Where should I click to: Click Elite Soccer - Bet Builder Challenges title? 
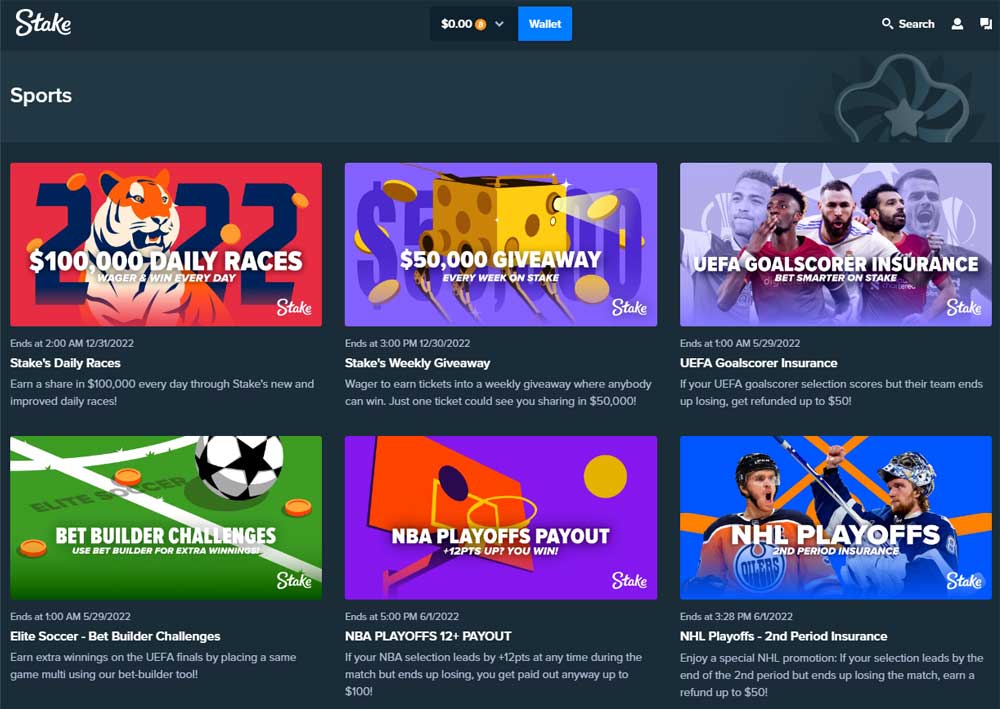click(115, 636)
